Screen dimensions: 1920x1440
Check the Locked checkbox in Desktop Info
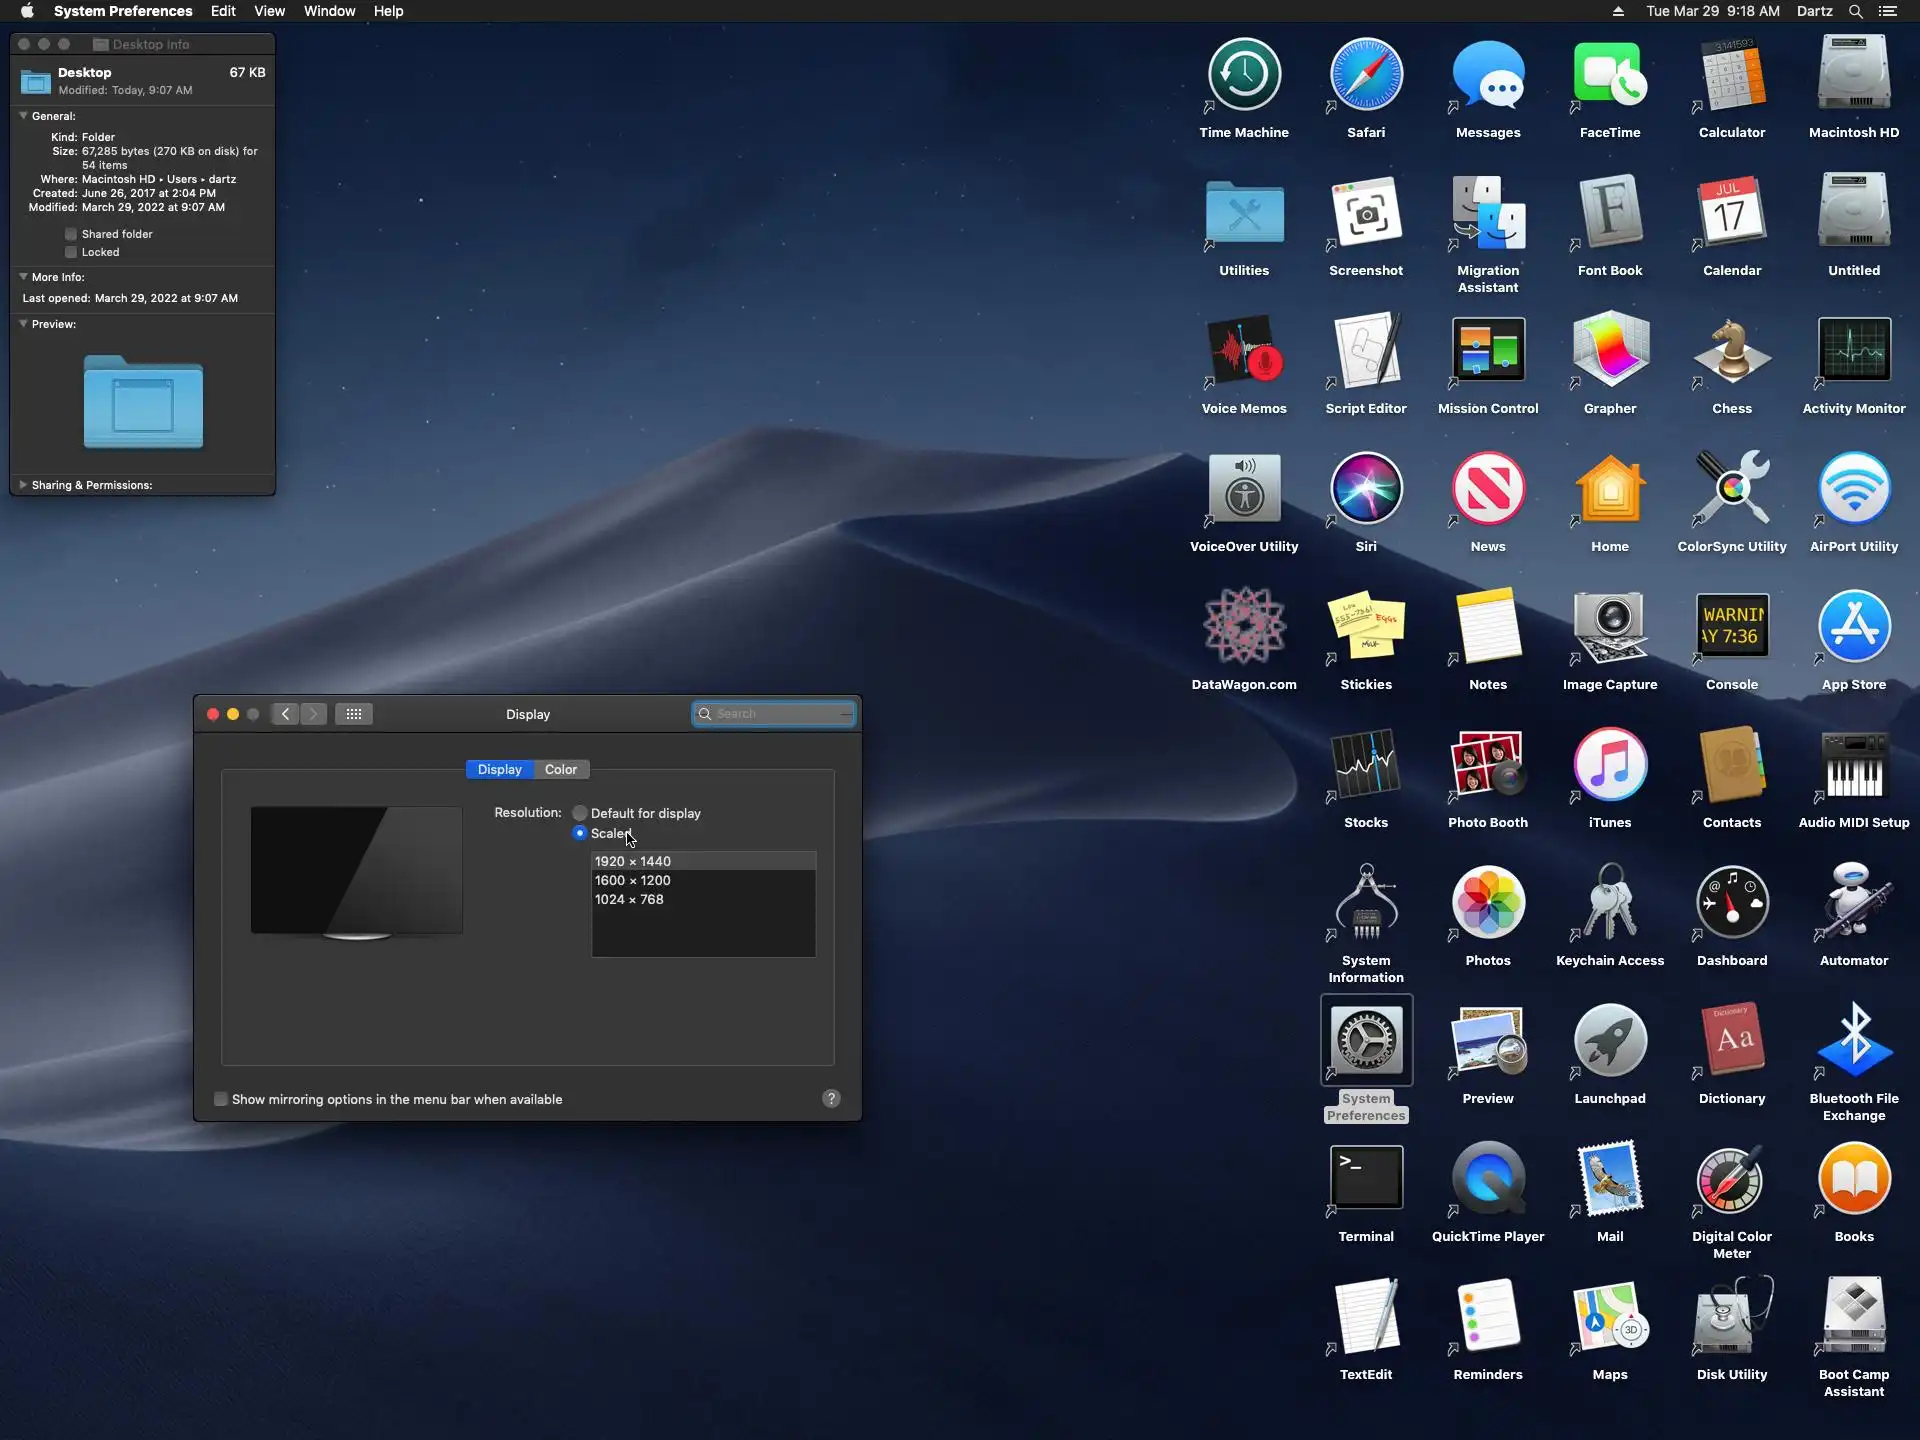pos(71,252)
